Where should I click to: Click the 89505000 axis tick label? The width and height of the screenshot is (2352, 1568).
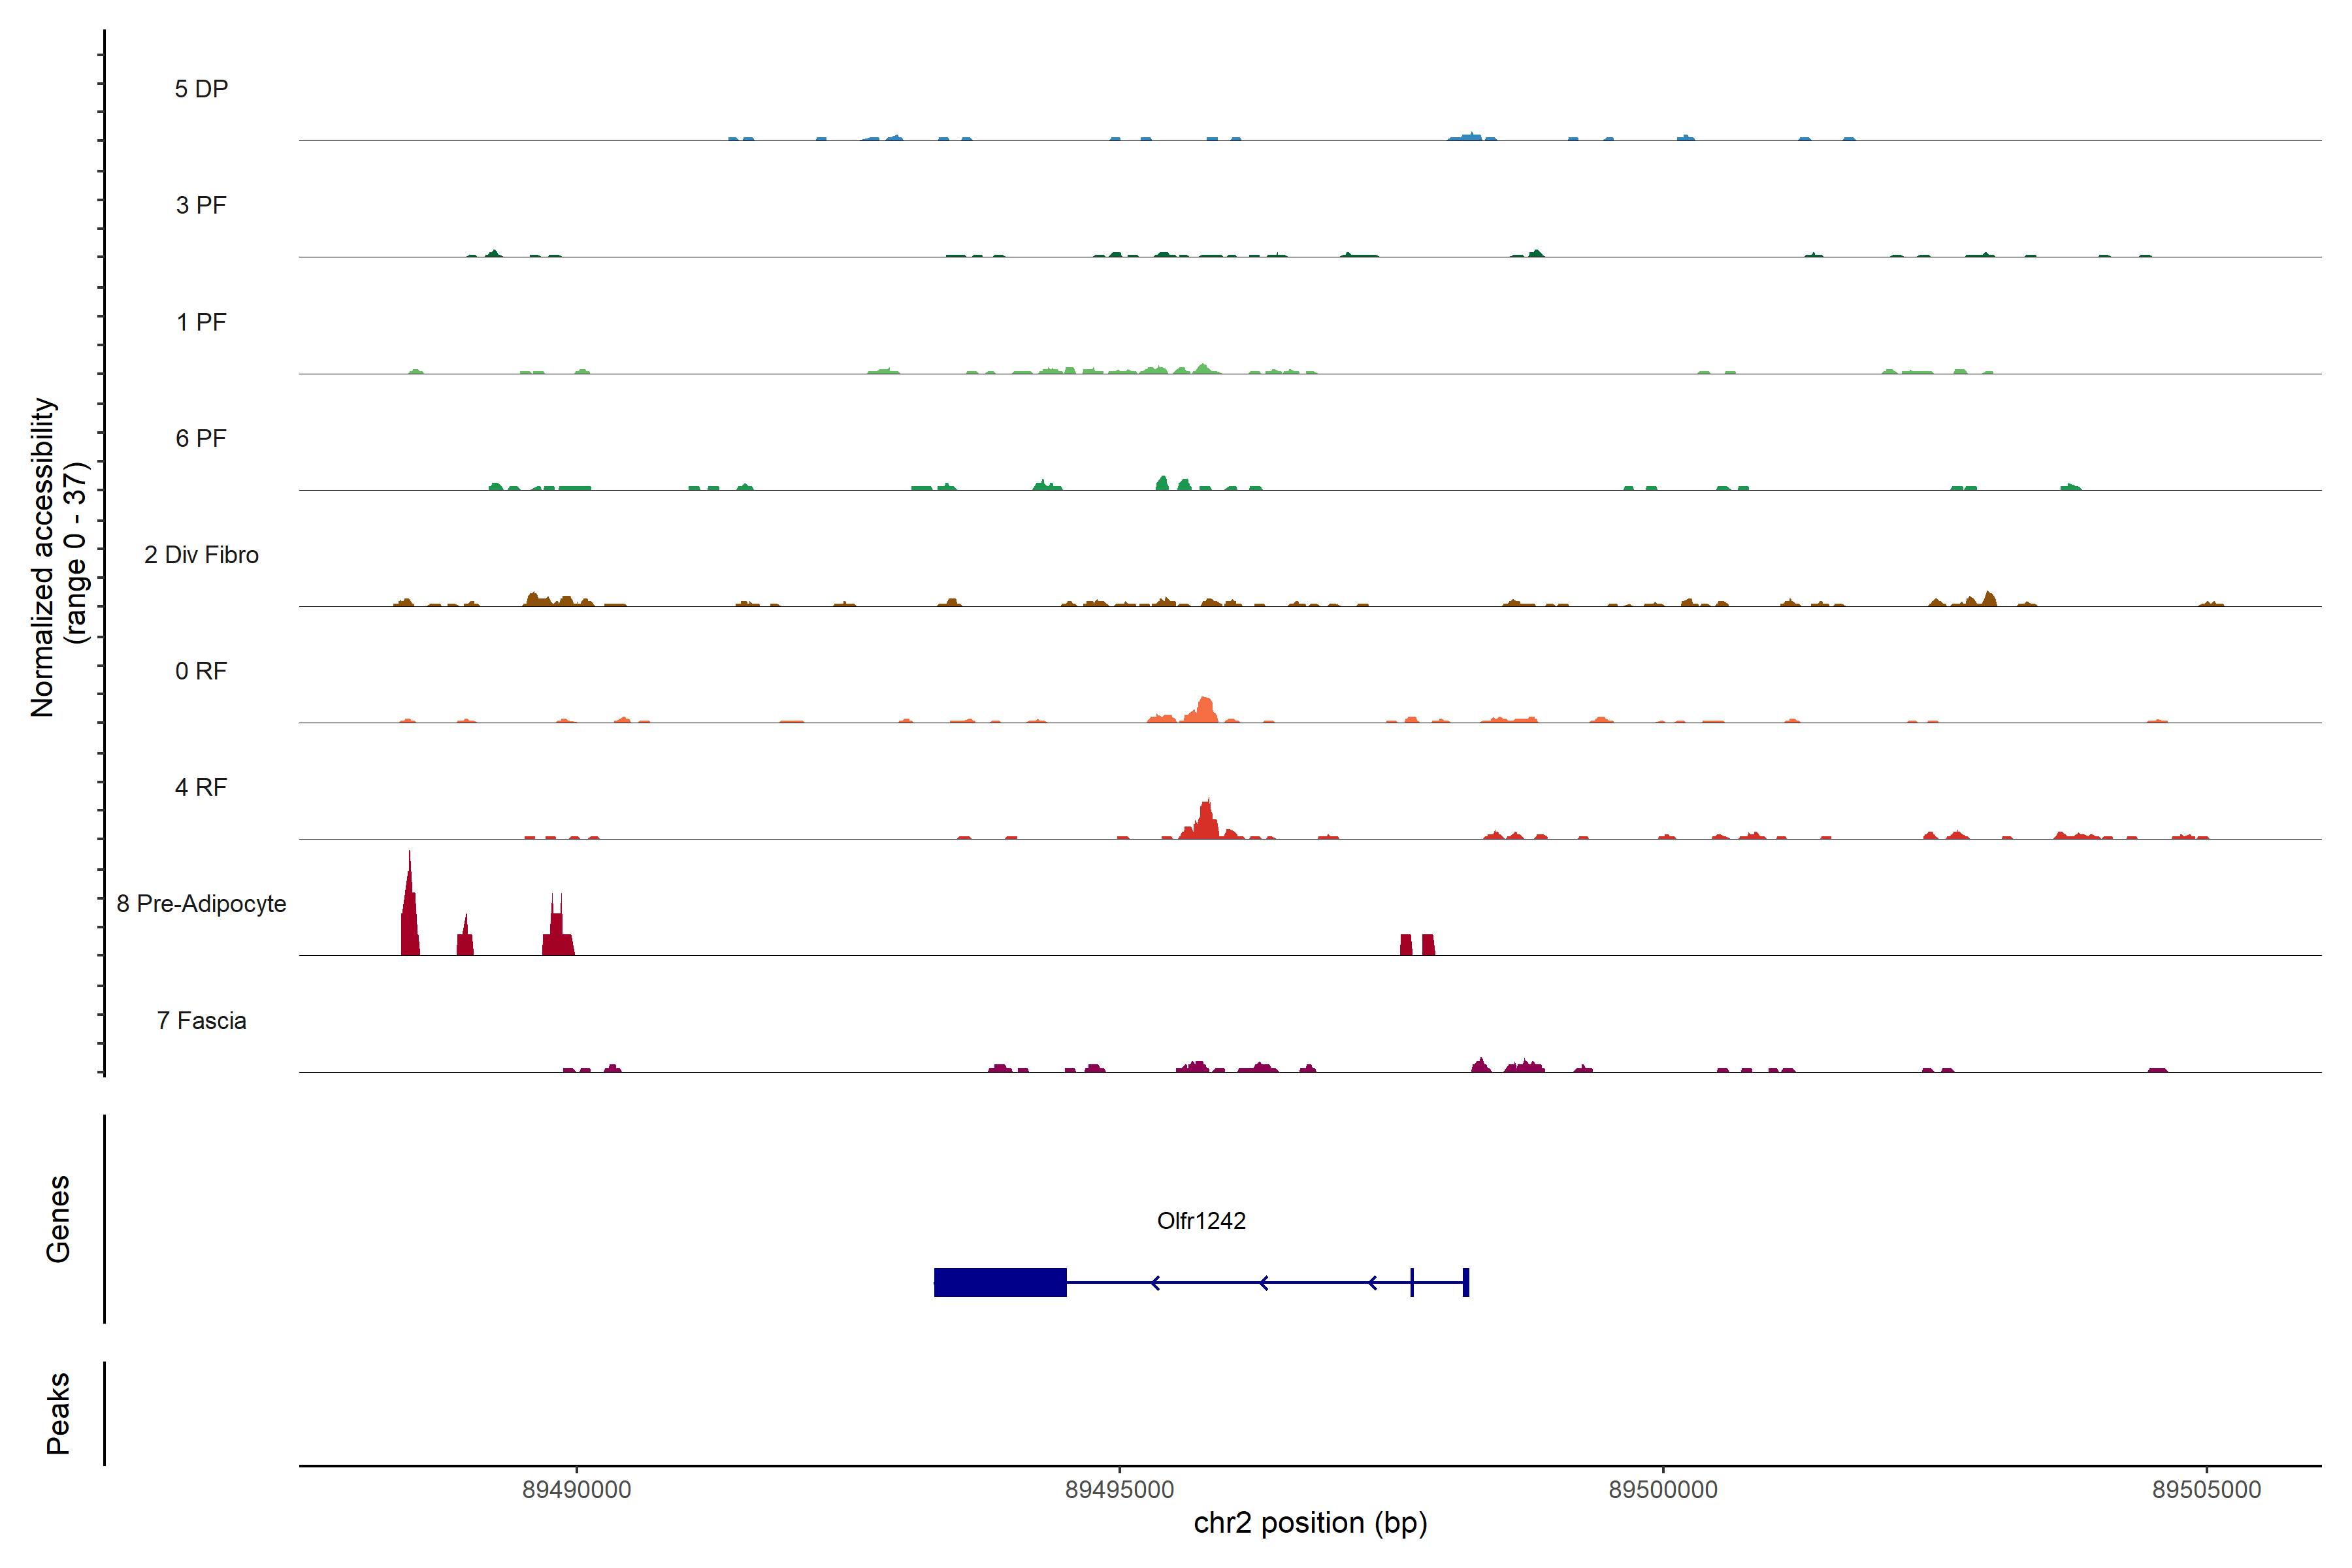click(2206, 1490)
